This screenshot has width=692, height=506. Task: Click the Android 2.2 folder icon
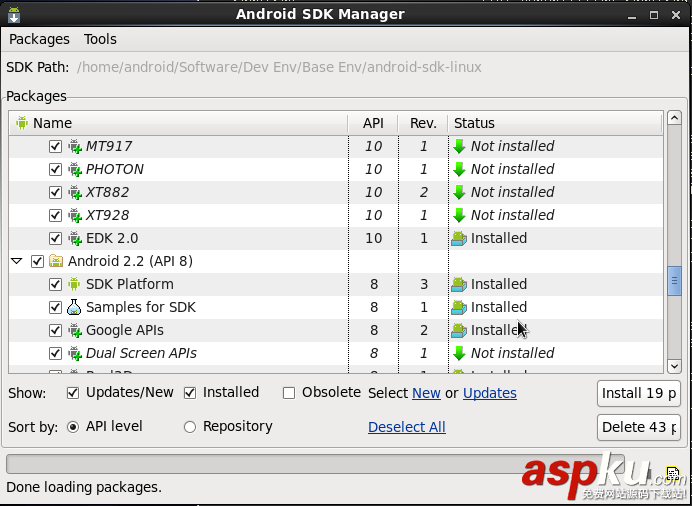tap(56, 261)
